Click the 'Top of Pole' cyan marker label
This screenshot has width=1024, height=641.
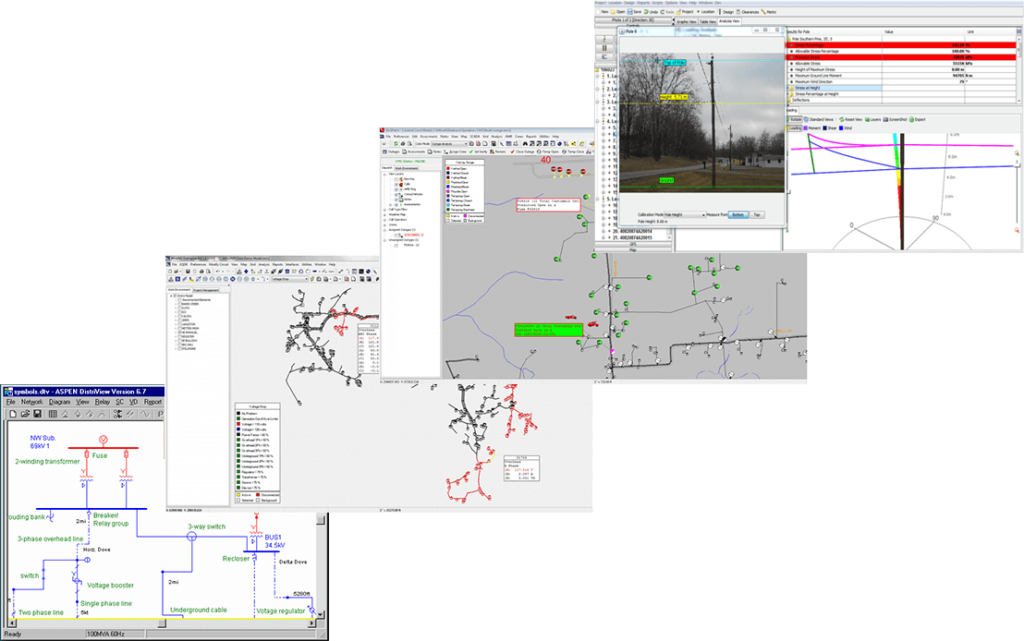pyautogui.click(x=675, y=63)
